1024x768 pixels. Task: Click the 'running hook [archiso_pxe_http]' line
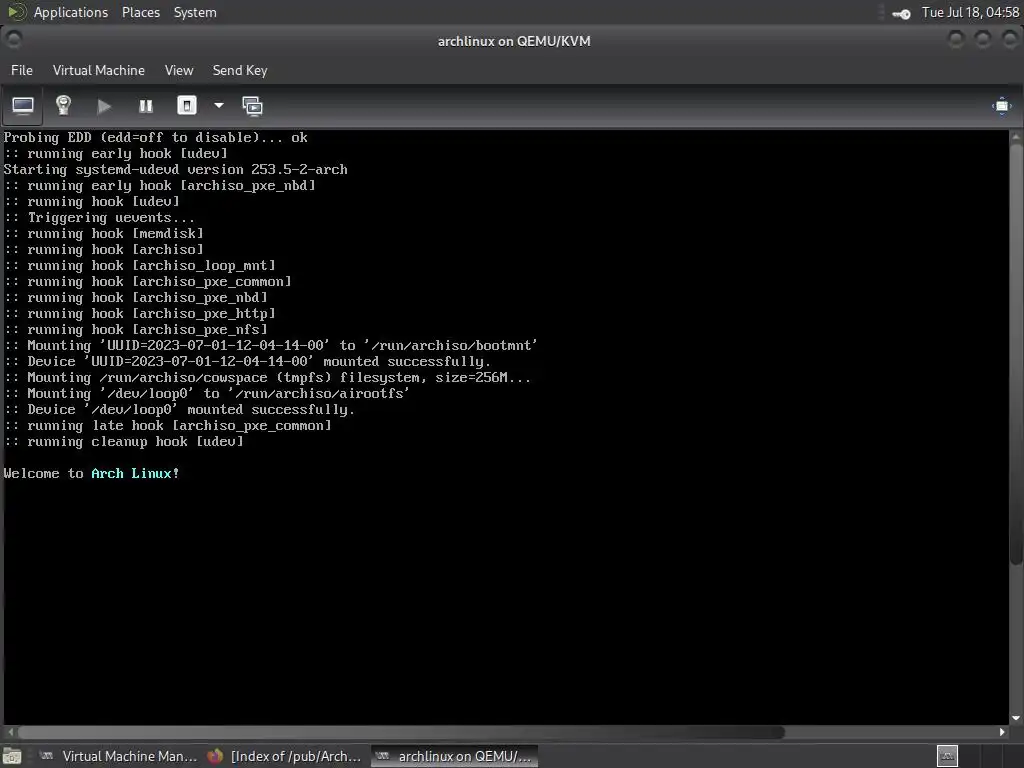140,313
